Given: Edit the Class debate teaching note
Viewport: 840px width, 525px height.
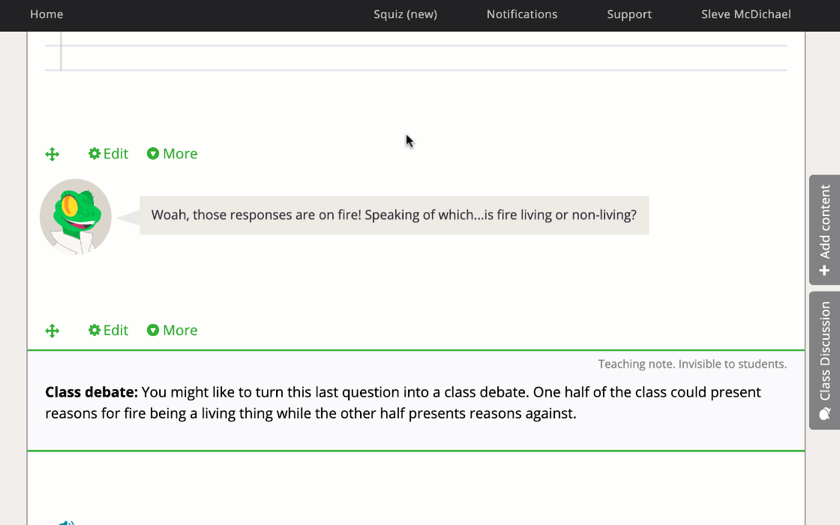Looking at the screenshot, I should (x=109, y=330).
